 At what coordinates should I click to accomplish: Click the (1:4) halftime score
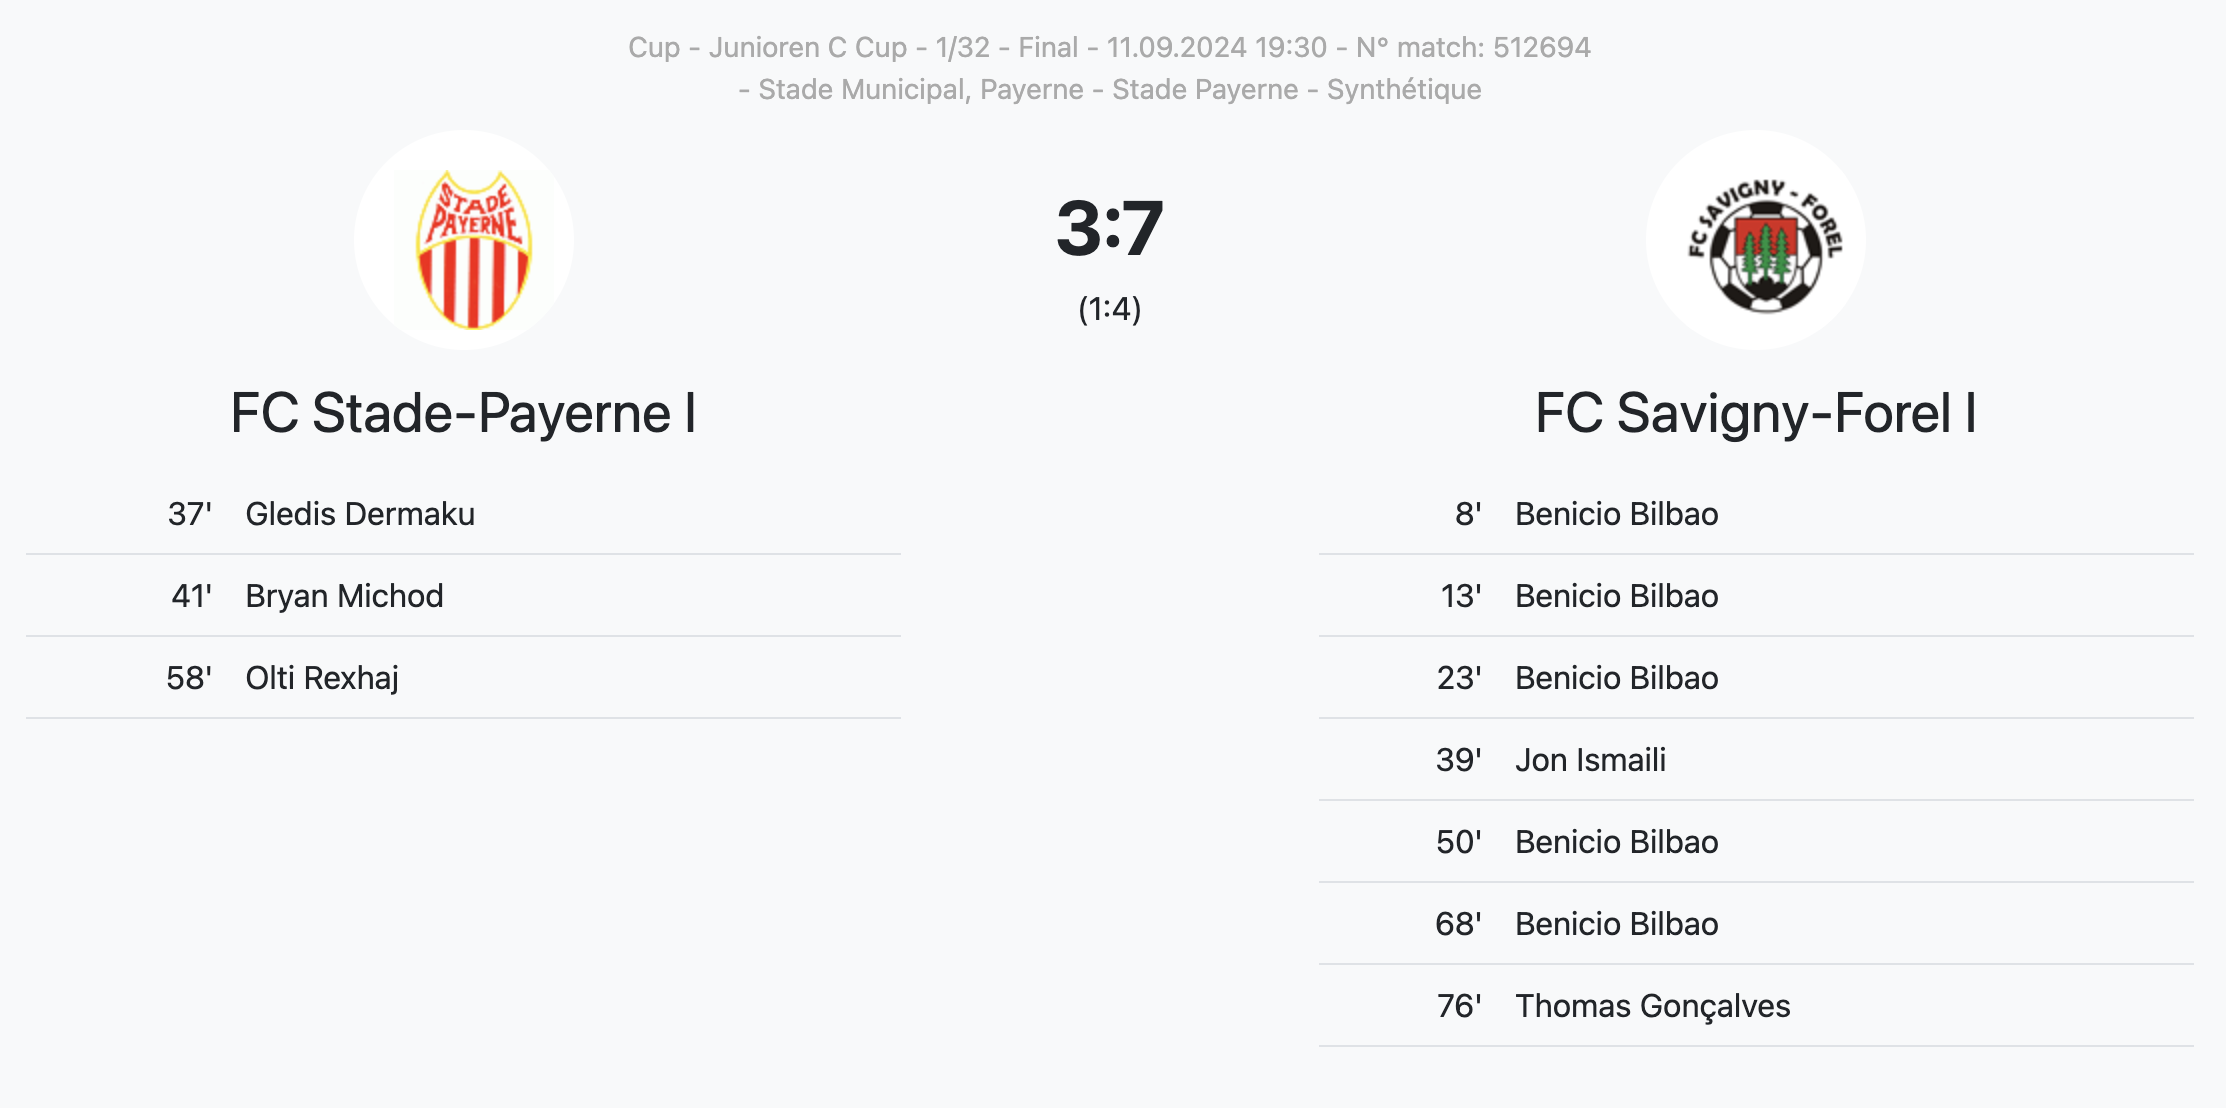pos(1110,309)
